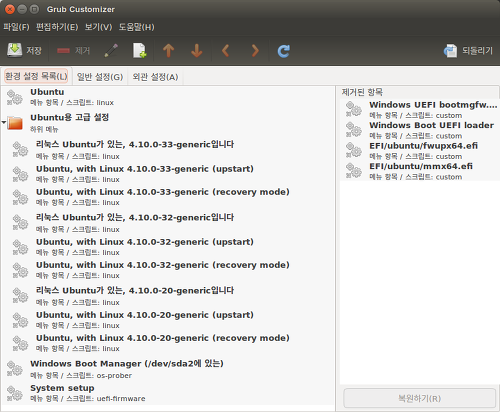Click the '하위 메뉴' subtitle text

point(44,129)
